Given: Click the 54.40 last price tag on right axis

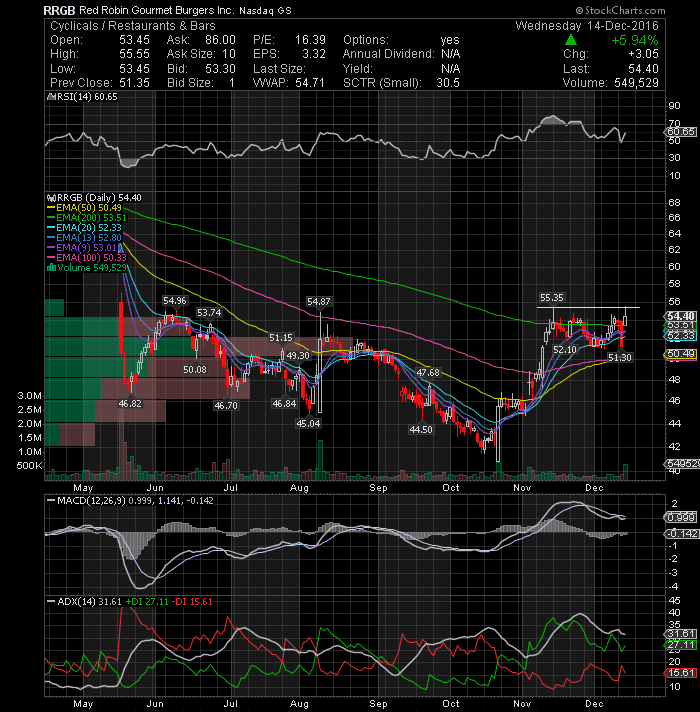Looking at the screenshot, I should click(680, 316).
